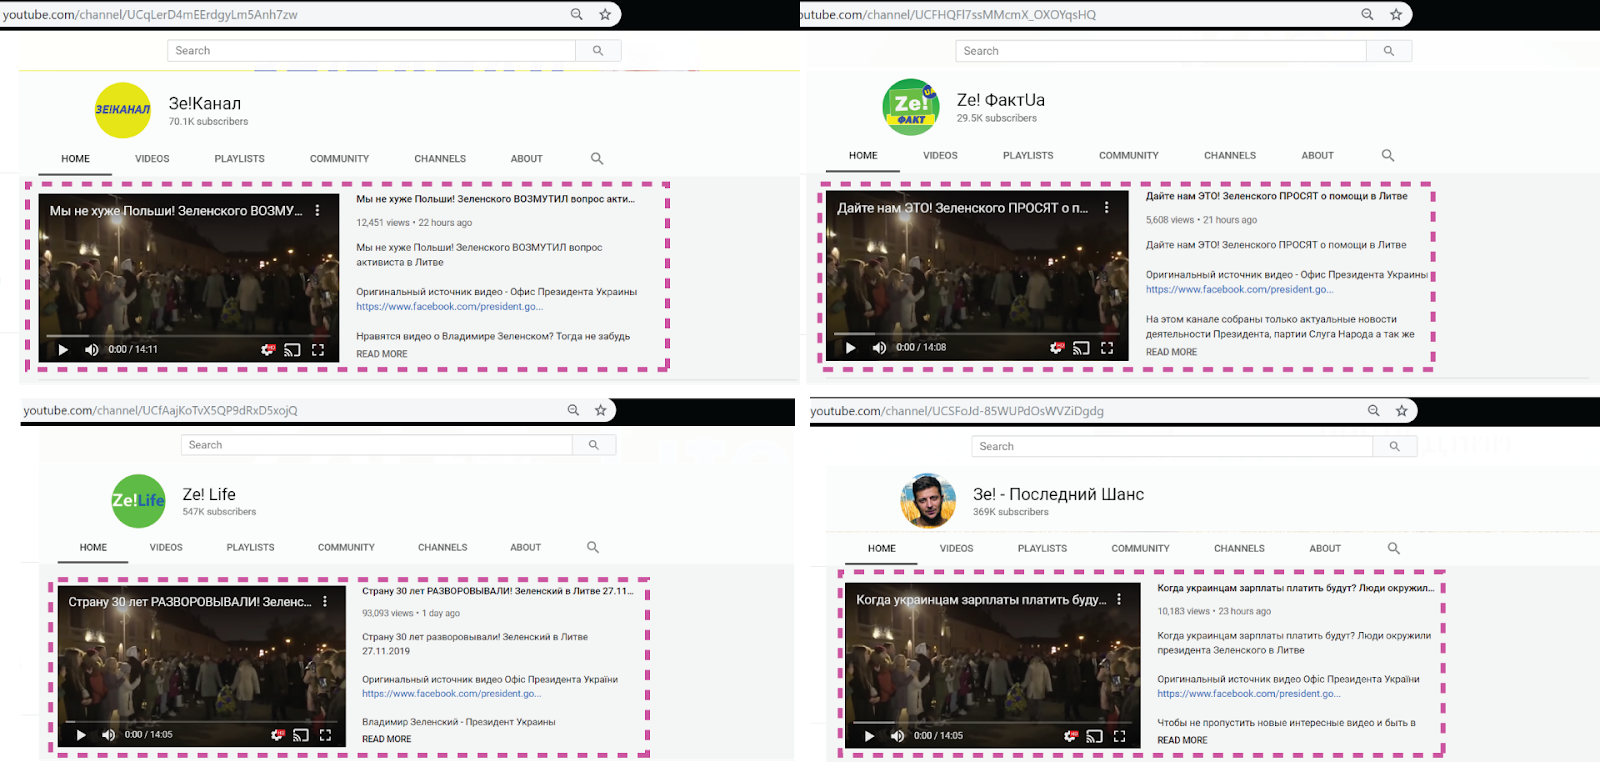Open three-dot menu on Ze! Life video

pyautogui.click(x=324, y=602)
